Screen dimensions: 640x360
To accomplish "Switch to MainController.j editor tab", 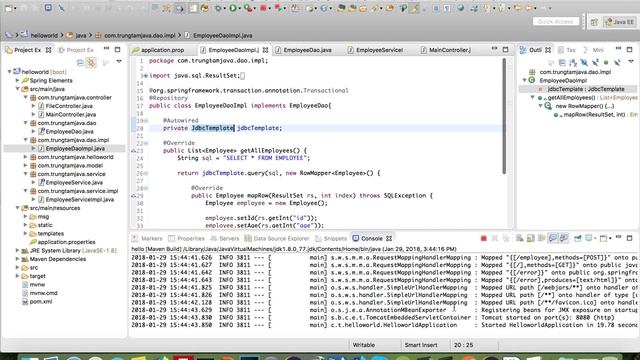I will click(445, 50).
